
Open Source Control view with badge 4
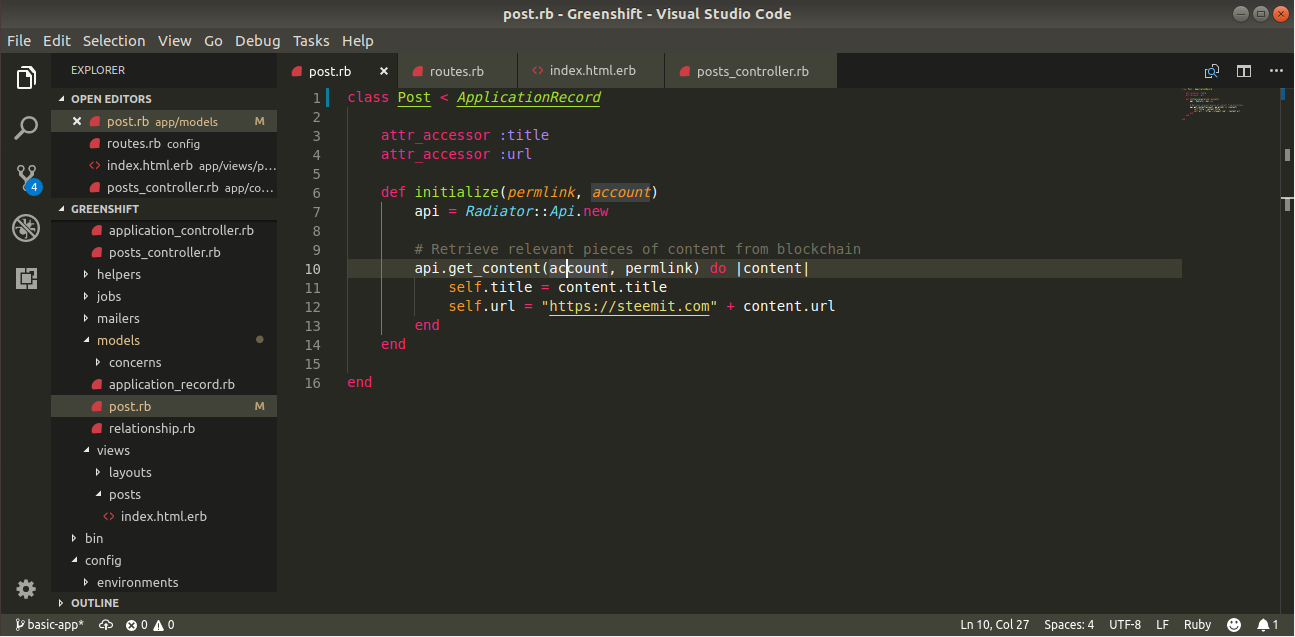point(27,178)
